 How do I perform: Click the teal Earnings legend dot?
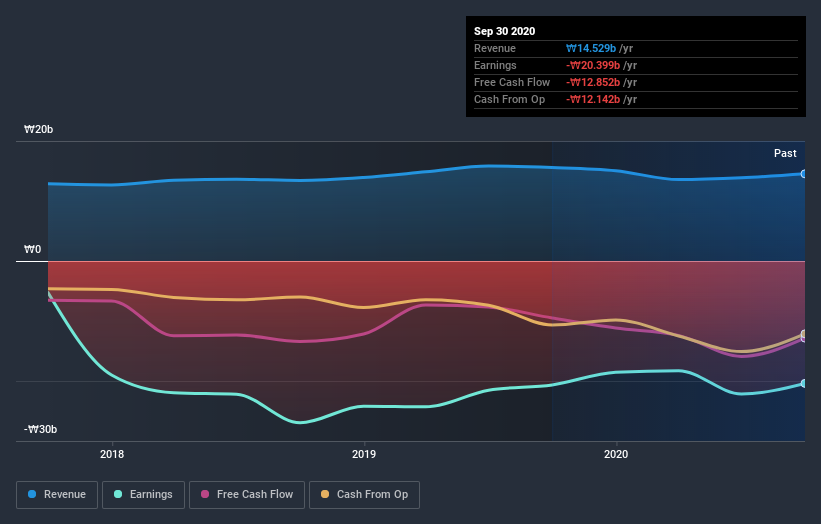pos(118,494)
